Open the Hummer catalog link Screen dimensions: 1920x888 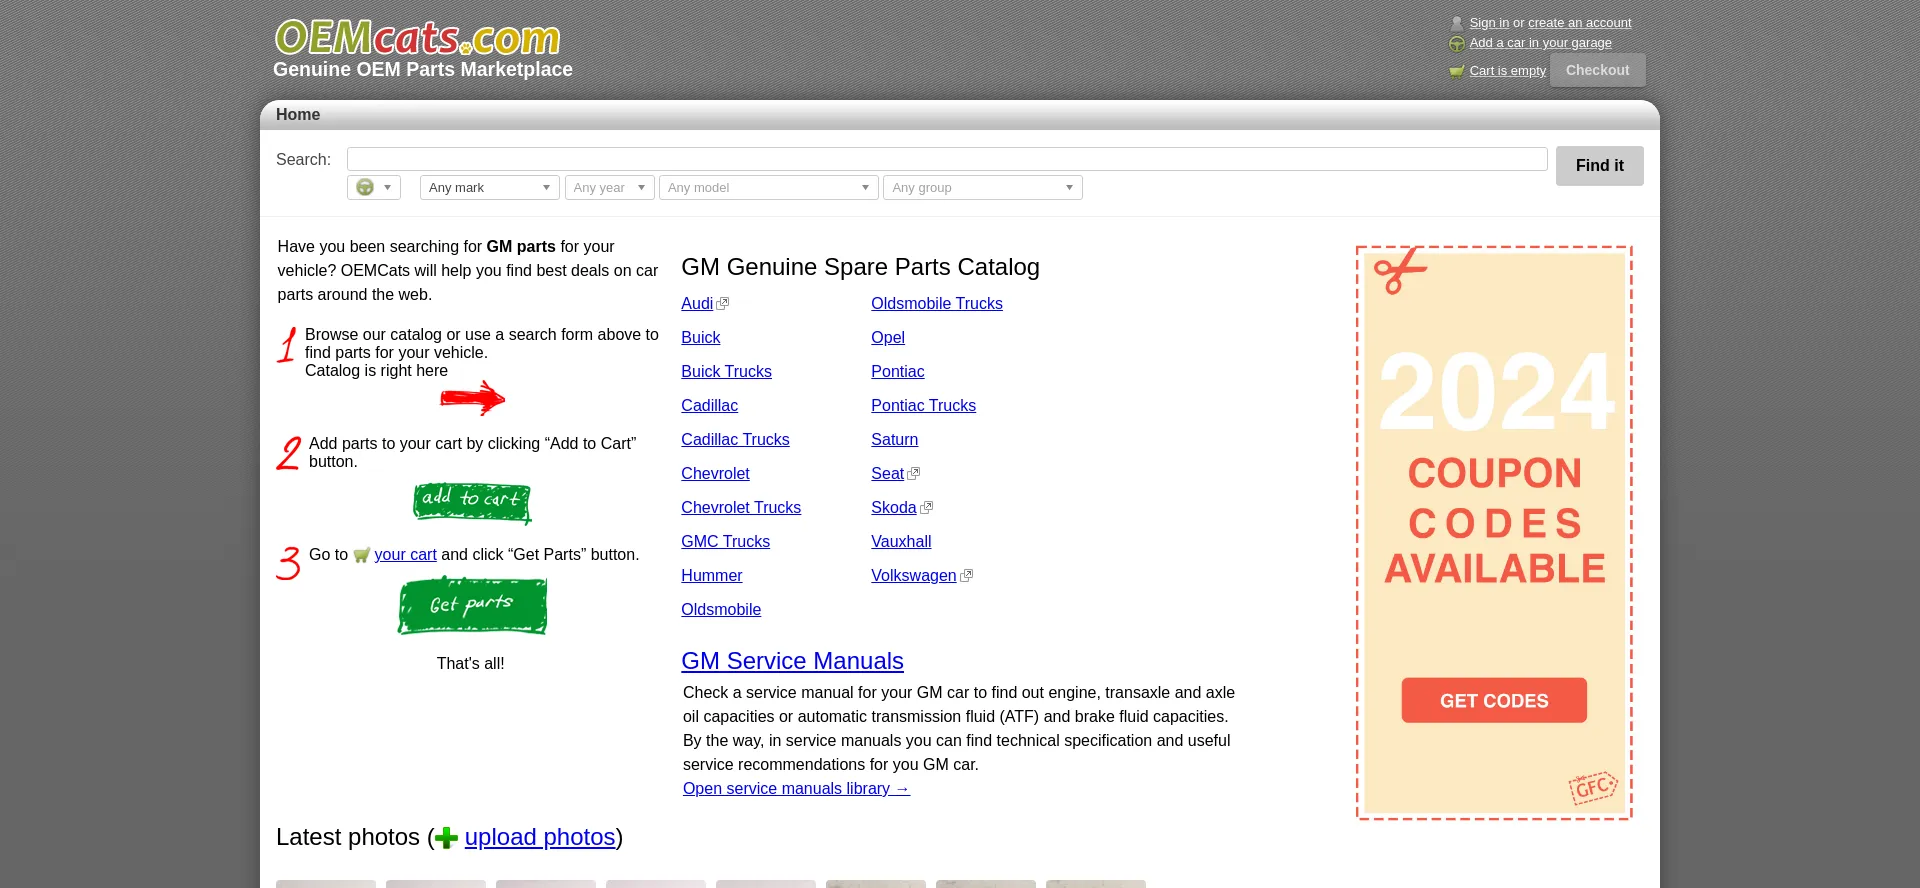(x=712, y=575)
